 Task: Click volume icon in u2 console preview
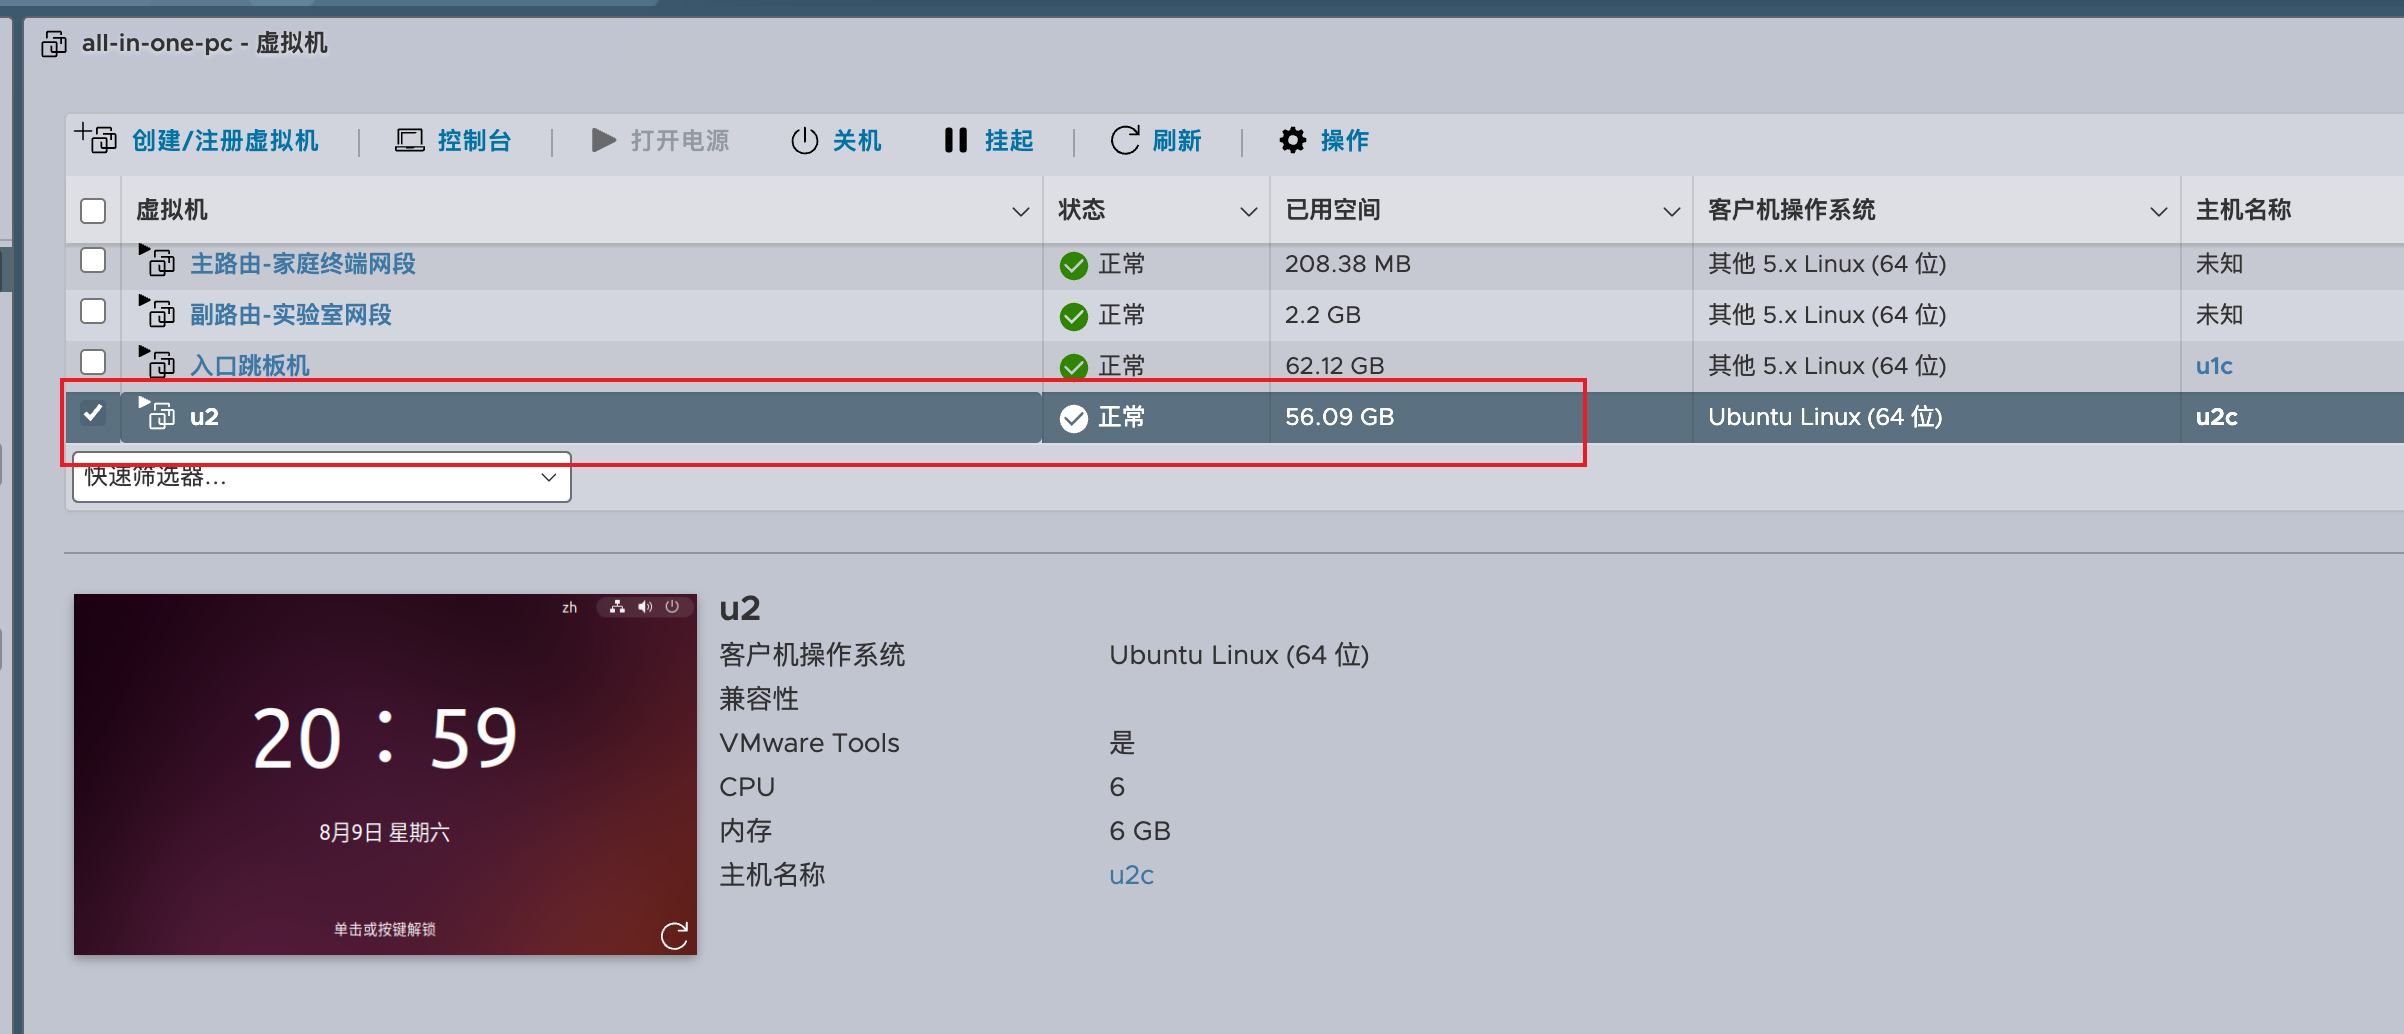(645, 607)
